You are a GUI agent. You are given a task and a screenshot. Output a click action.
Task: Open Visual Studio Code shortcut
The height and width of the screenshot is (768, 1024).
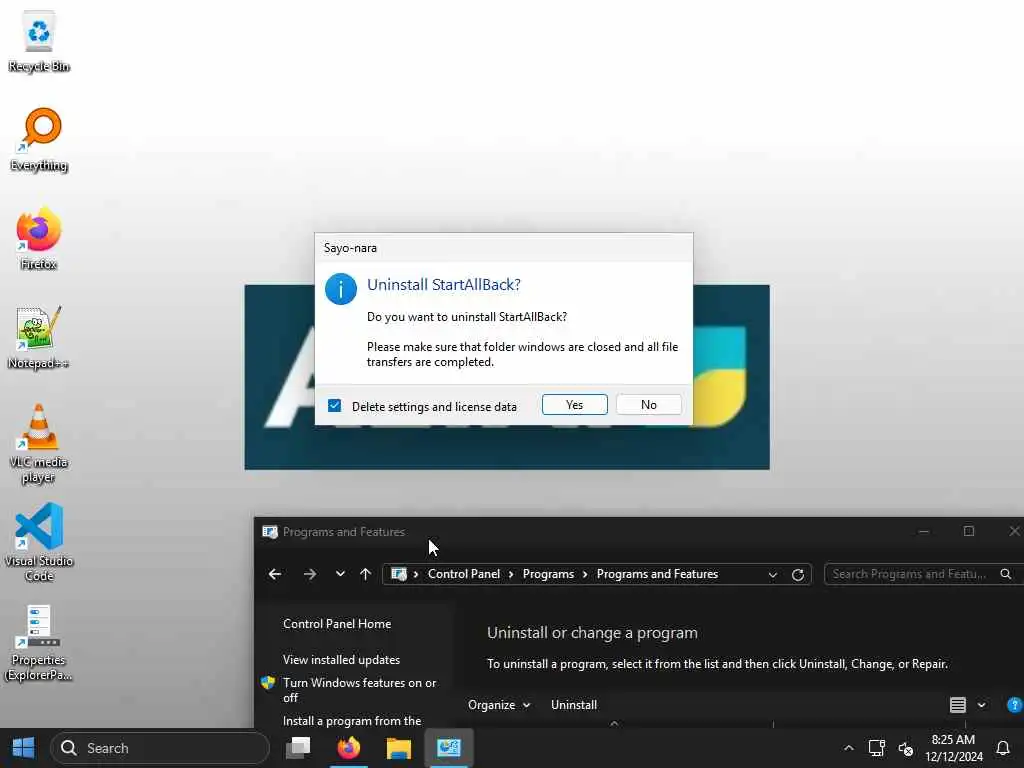coord(39,543)
